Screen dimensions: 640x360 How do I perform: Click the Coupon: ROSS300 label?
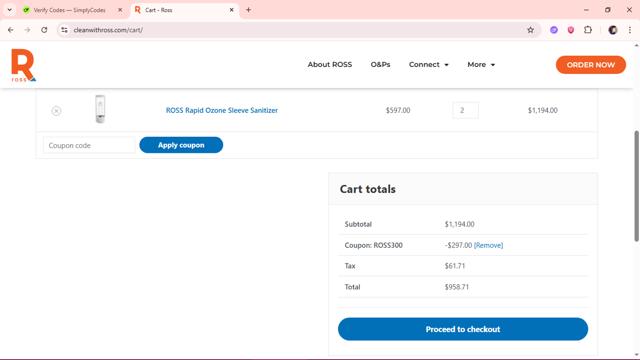373,245
